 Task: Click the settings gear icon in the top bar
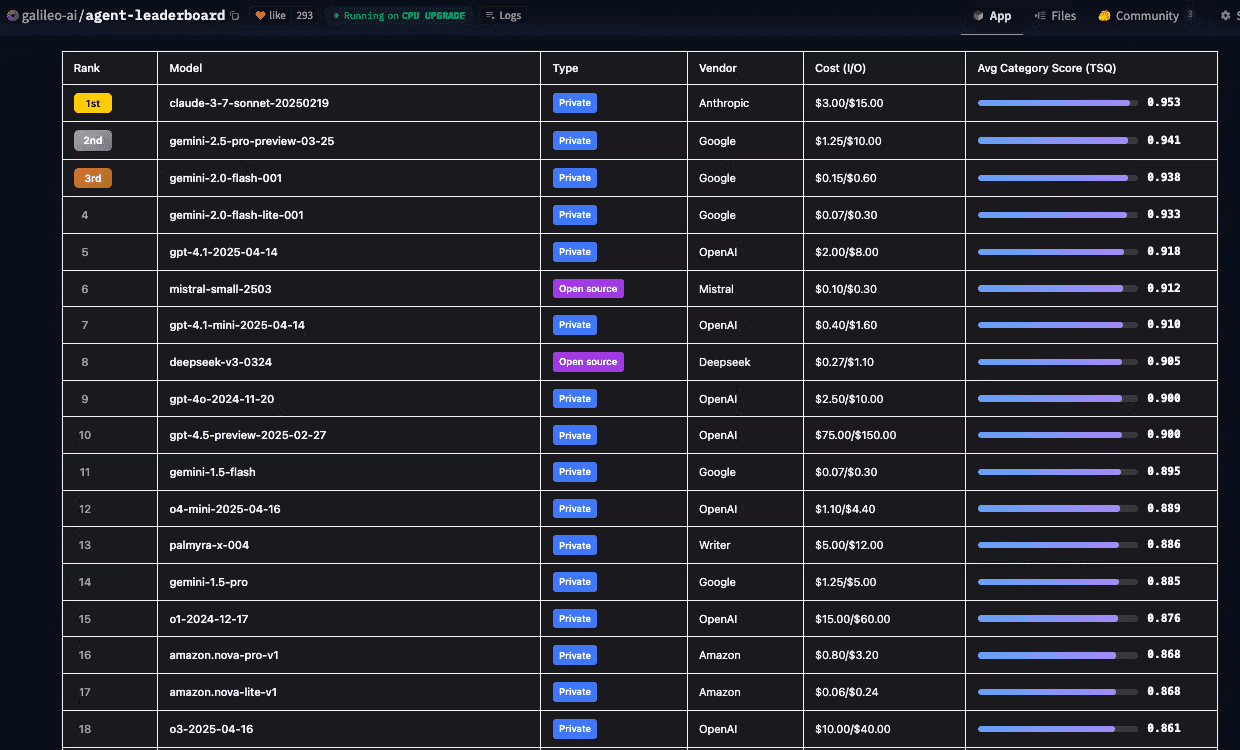point(1226,16)
